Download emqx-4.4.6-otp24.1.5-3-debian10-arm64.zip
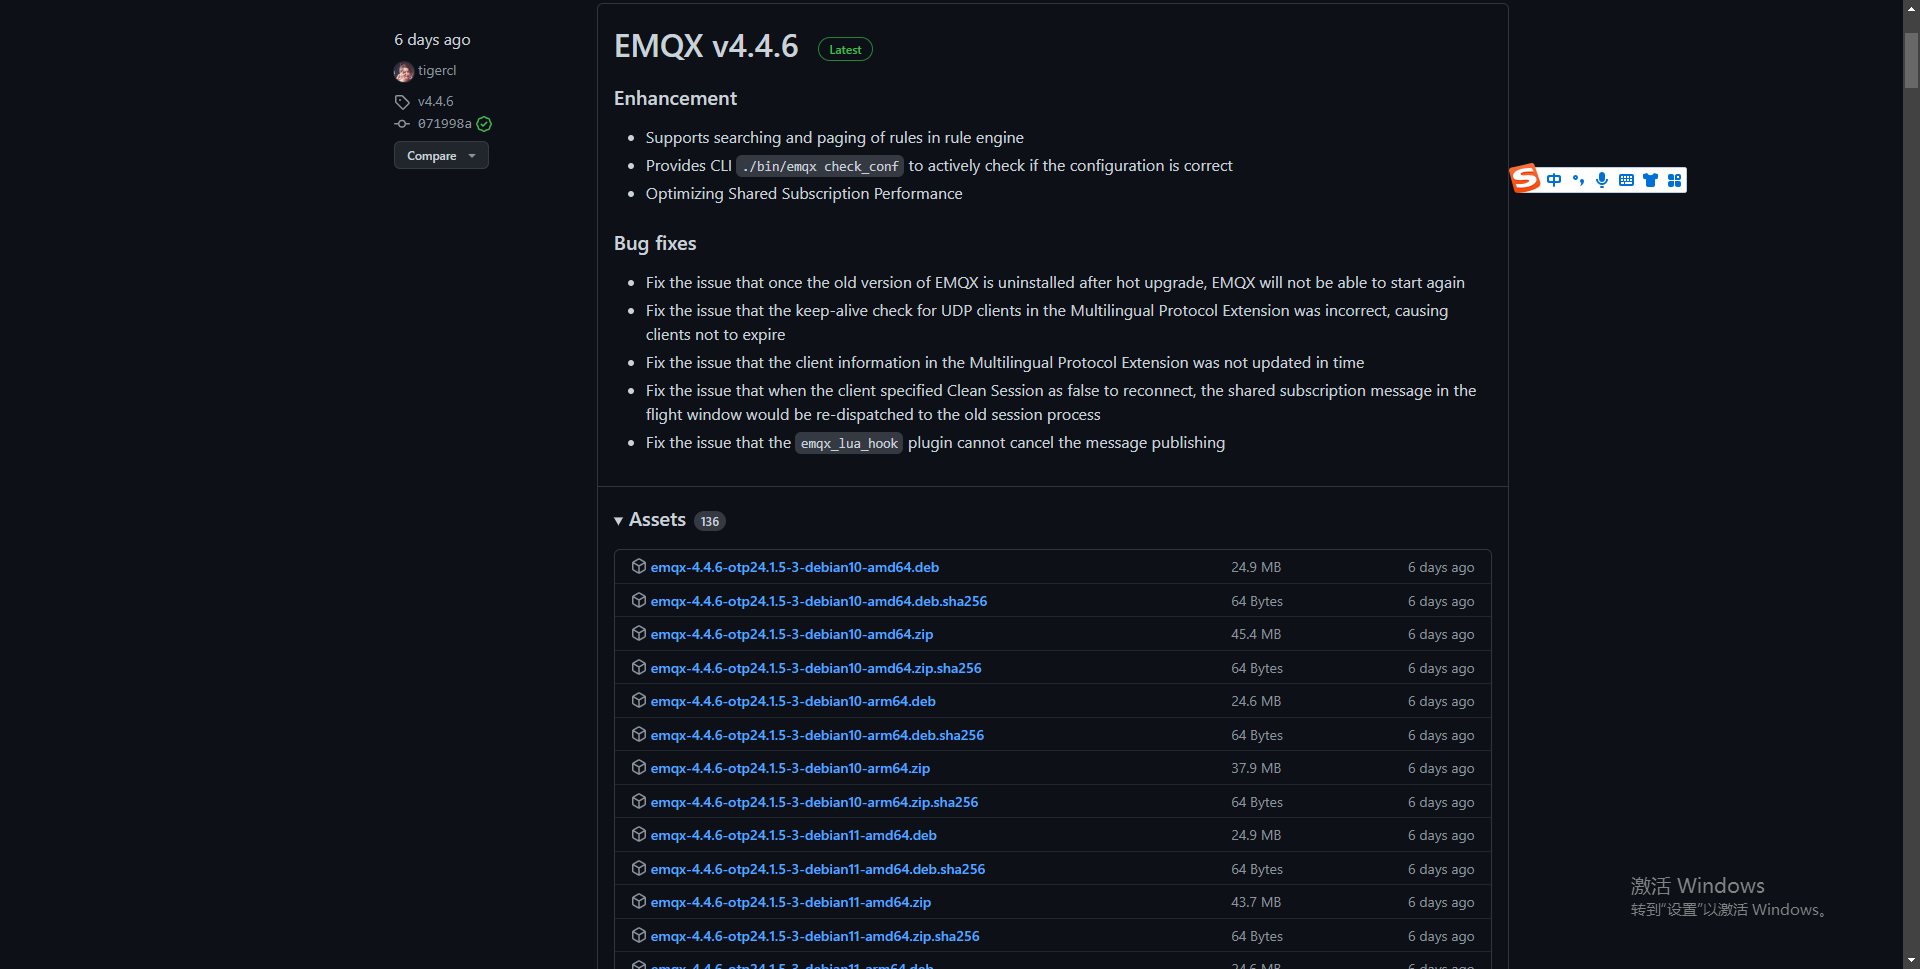The image size is (1920, 969). pyautogui.click(x=791, y=768)
